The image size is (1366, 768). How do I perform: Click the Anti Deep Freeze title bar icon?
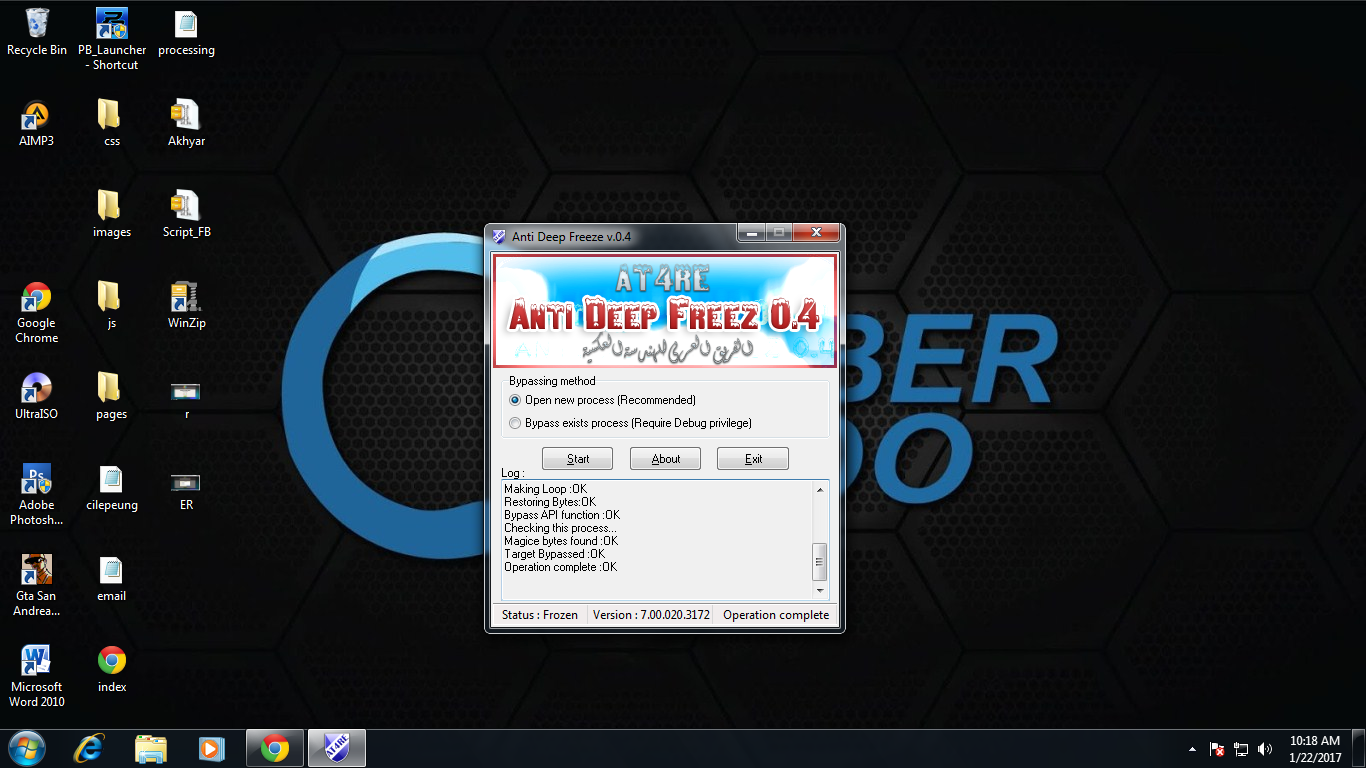click(499, 236)
